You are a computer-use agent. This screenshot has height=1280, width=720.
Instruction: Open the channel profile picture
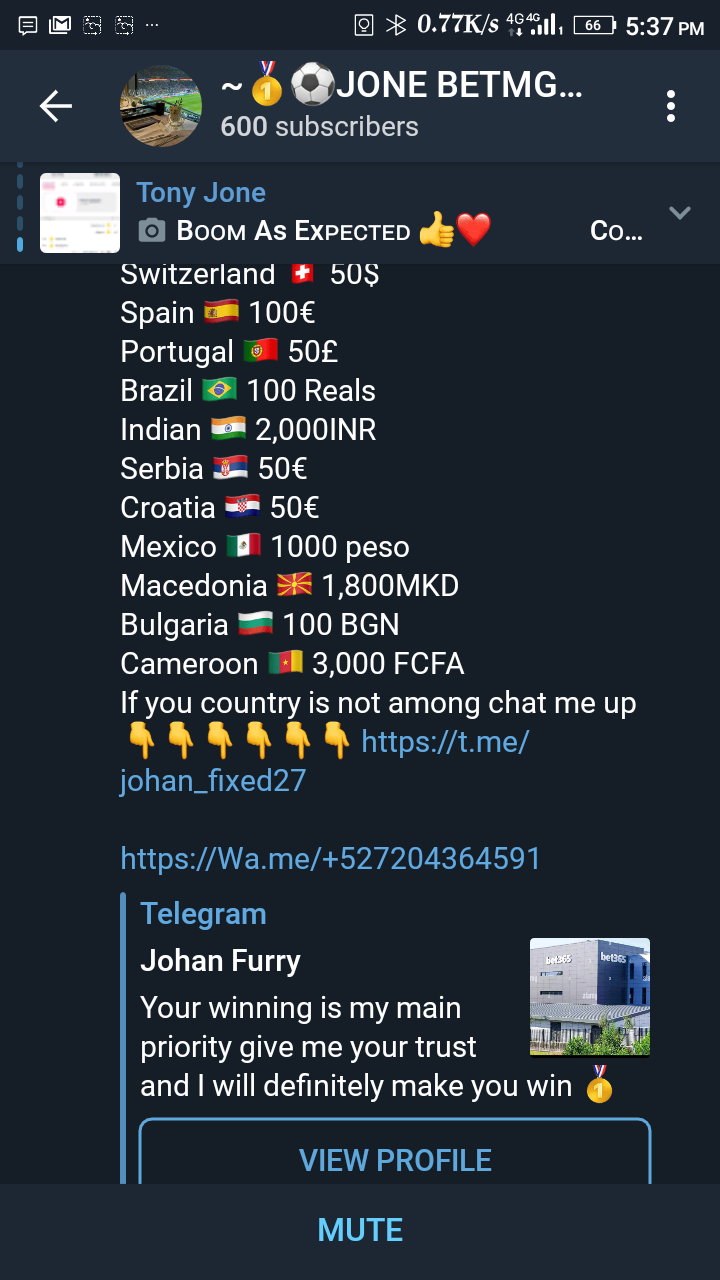pyautogui.click(x=161, y=106)
